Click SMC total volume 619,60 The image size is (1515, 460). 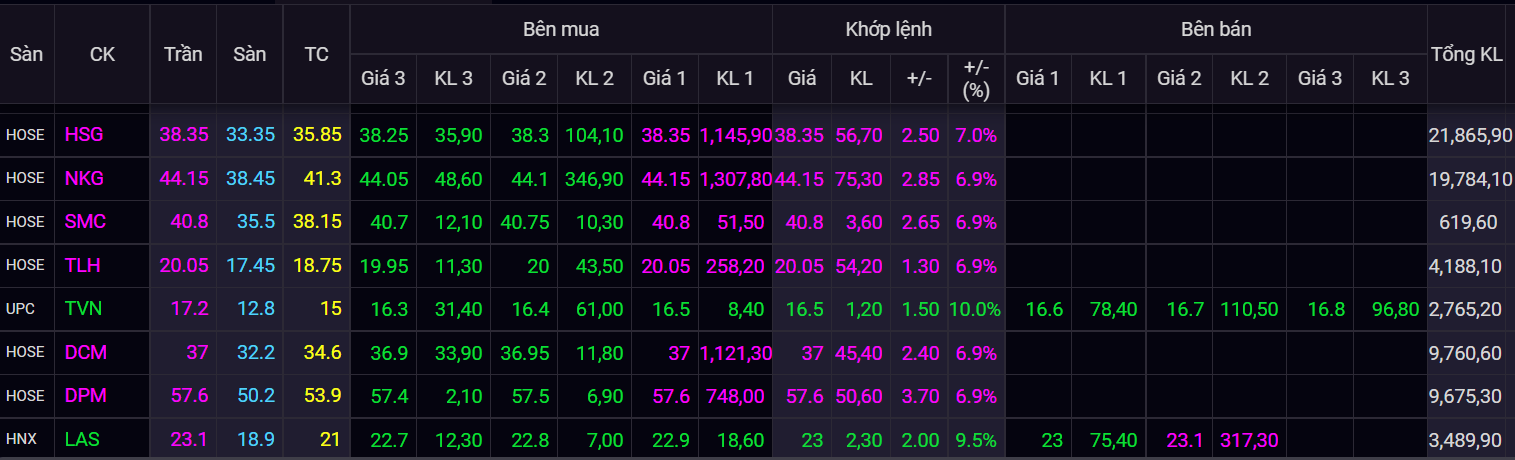[x=1469, y=221]
